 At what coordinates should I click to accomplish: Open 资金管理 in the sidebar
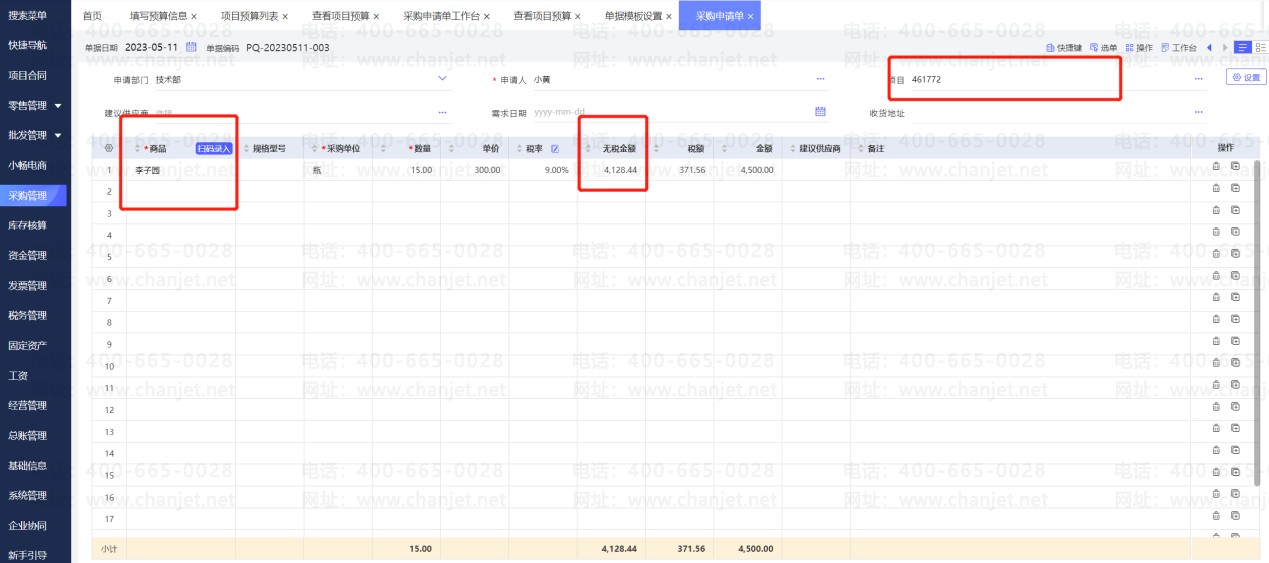coord(28,255)
